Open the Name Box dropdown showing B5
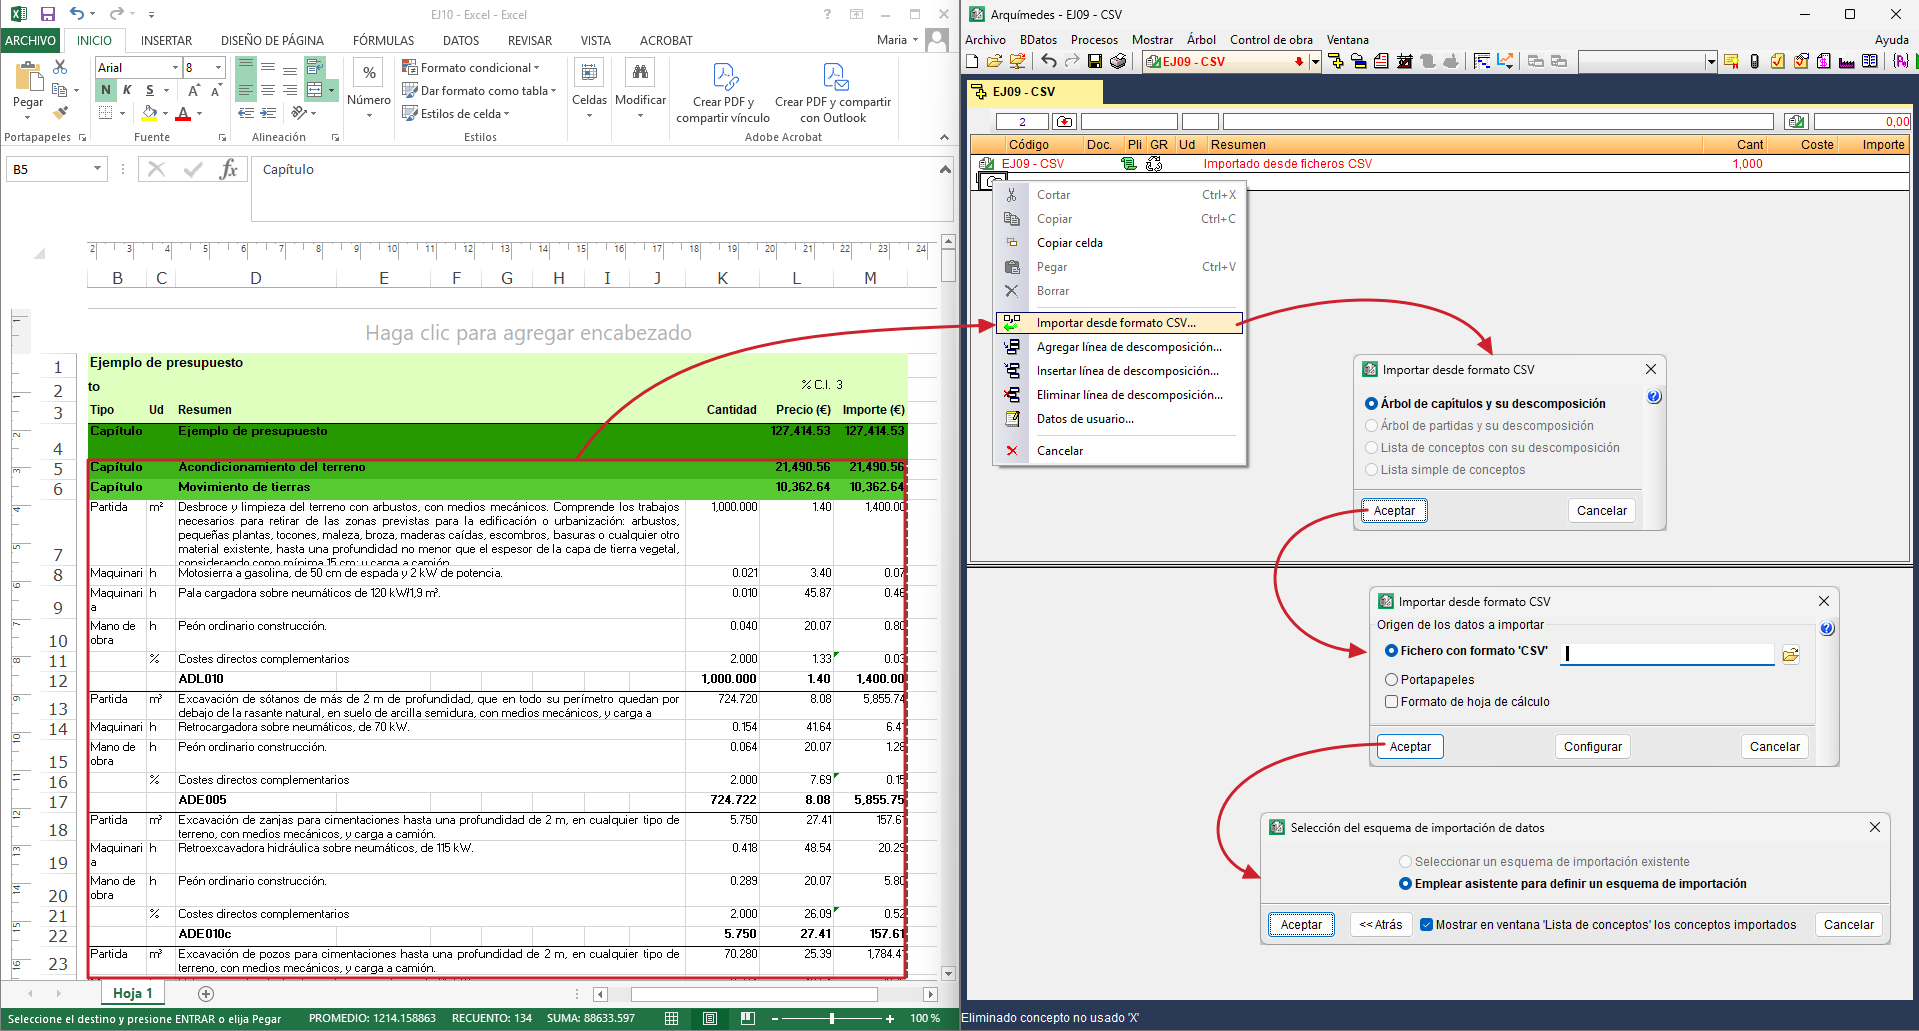The width and height of the screenshot is (1919, 1031). (97, 169)
